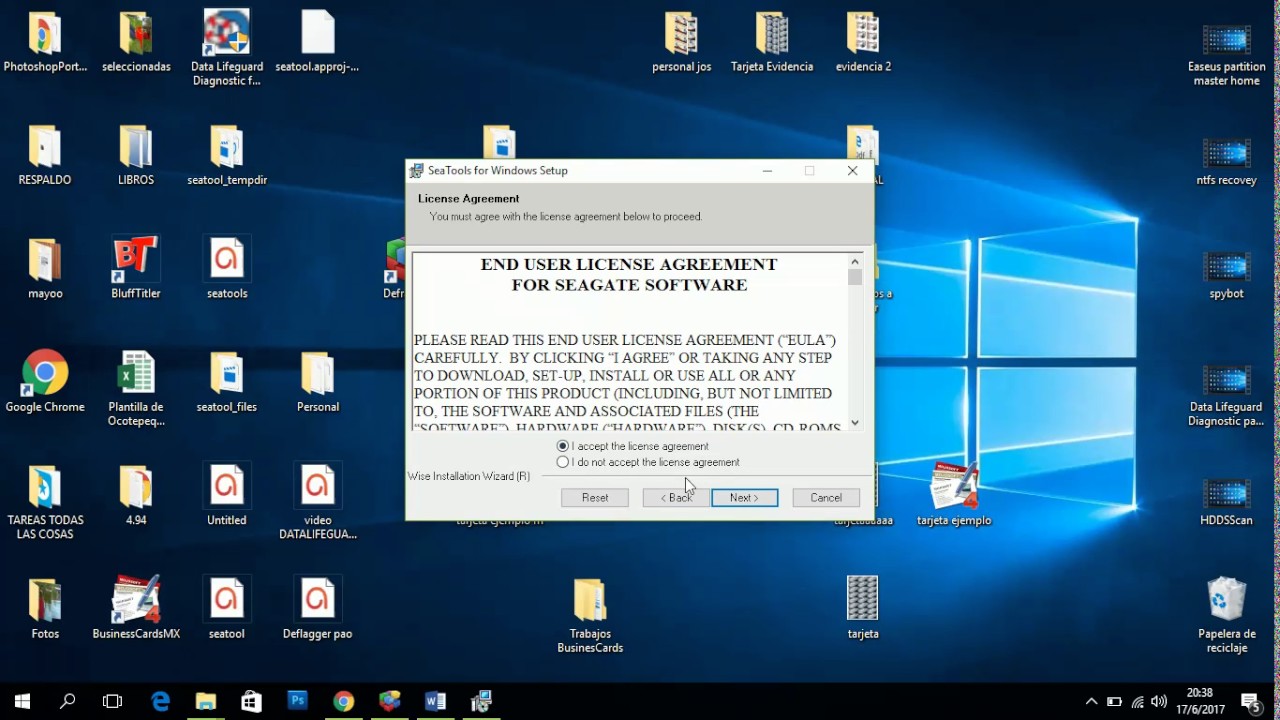Minimize the SeaTools Setup window
This screenshot has height=720, width=1280.
click(x=767, y=171)
